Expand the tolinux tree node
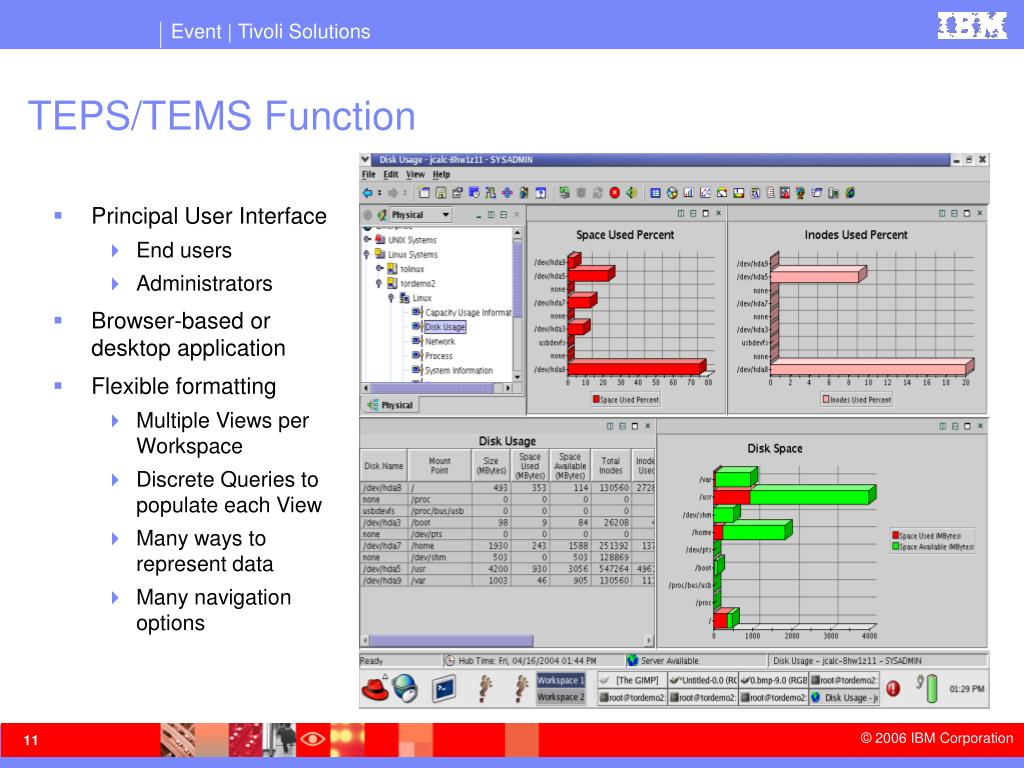This screenshot has height=768, width=1024. pyautogui.click(x=379, y=268)
